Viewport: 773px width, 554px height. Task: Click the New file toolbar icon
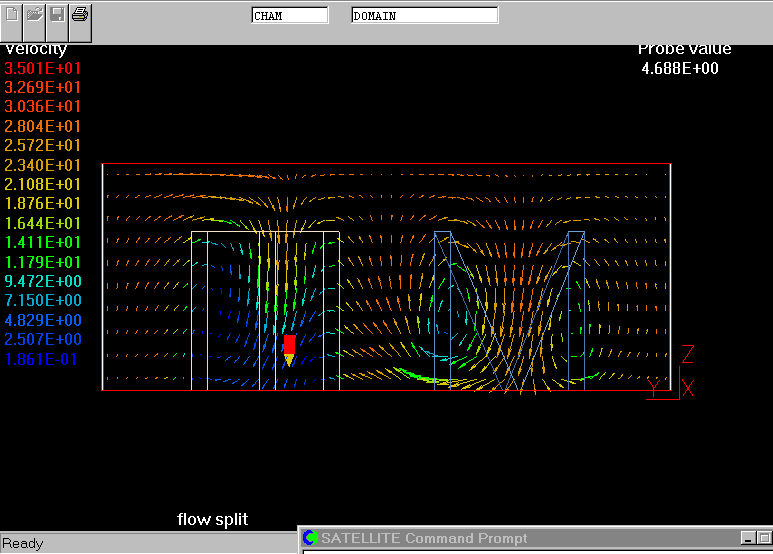(12, 16)
